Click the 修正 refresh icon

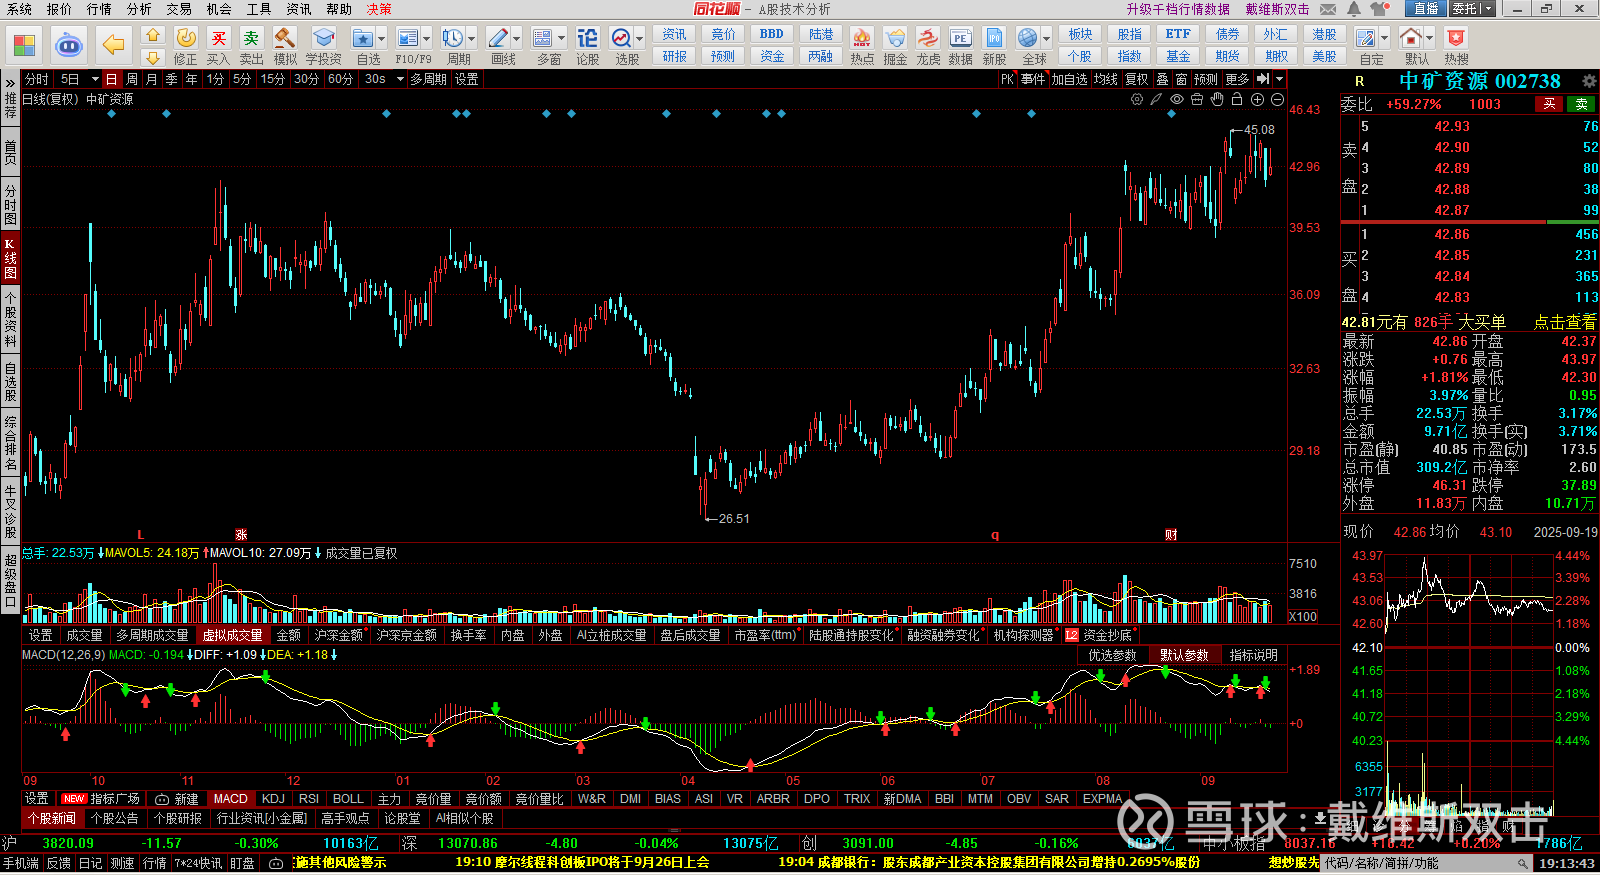pyautogui.click(x=186, y=38)
